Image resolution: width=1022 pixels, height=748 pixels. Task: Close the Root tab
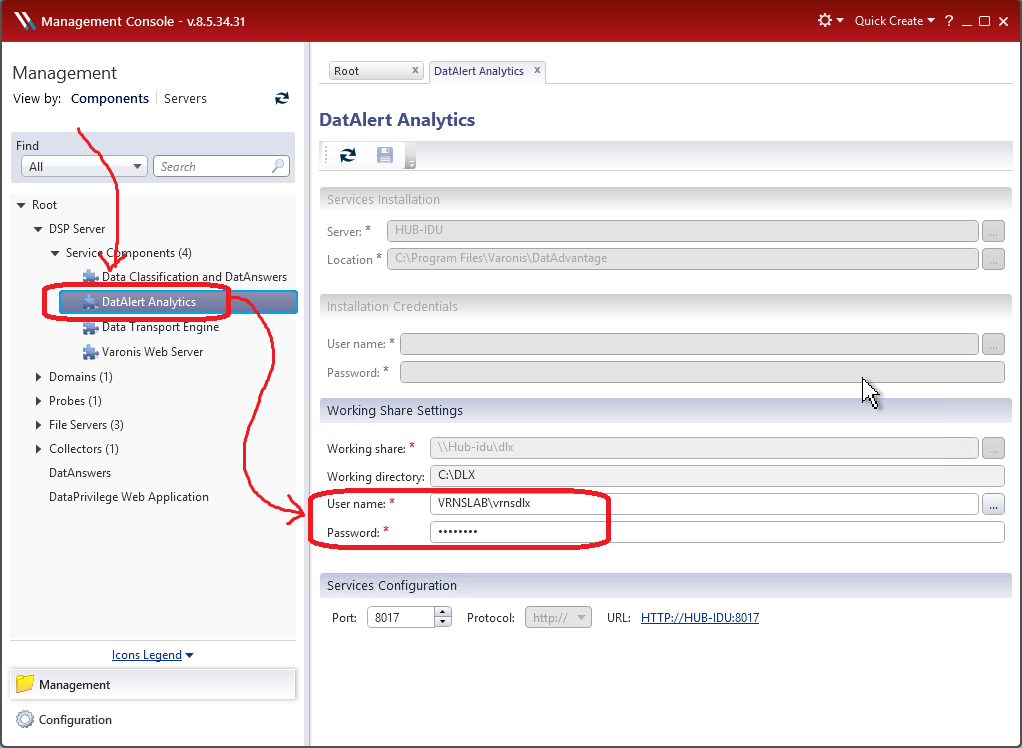click(x=415, y=70)
